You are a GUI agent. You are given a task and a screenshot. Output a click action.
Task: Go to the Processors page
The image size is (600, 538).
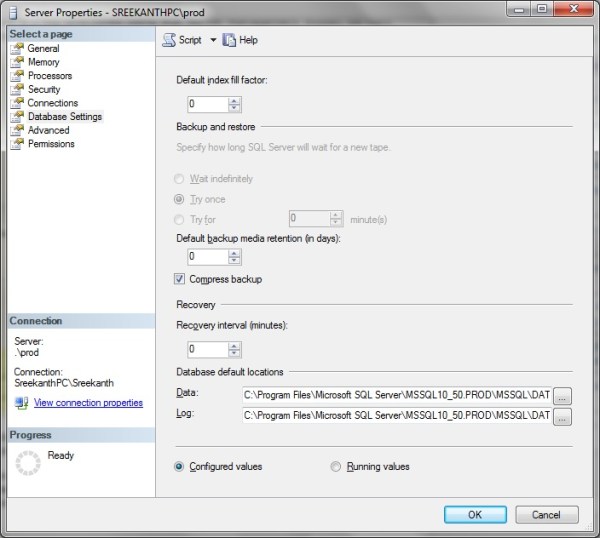(49, 76)
